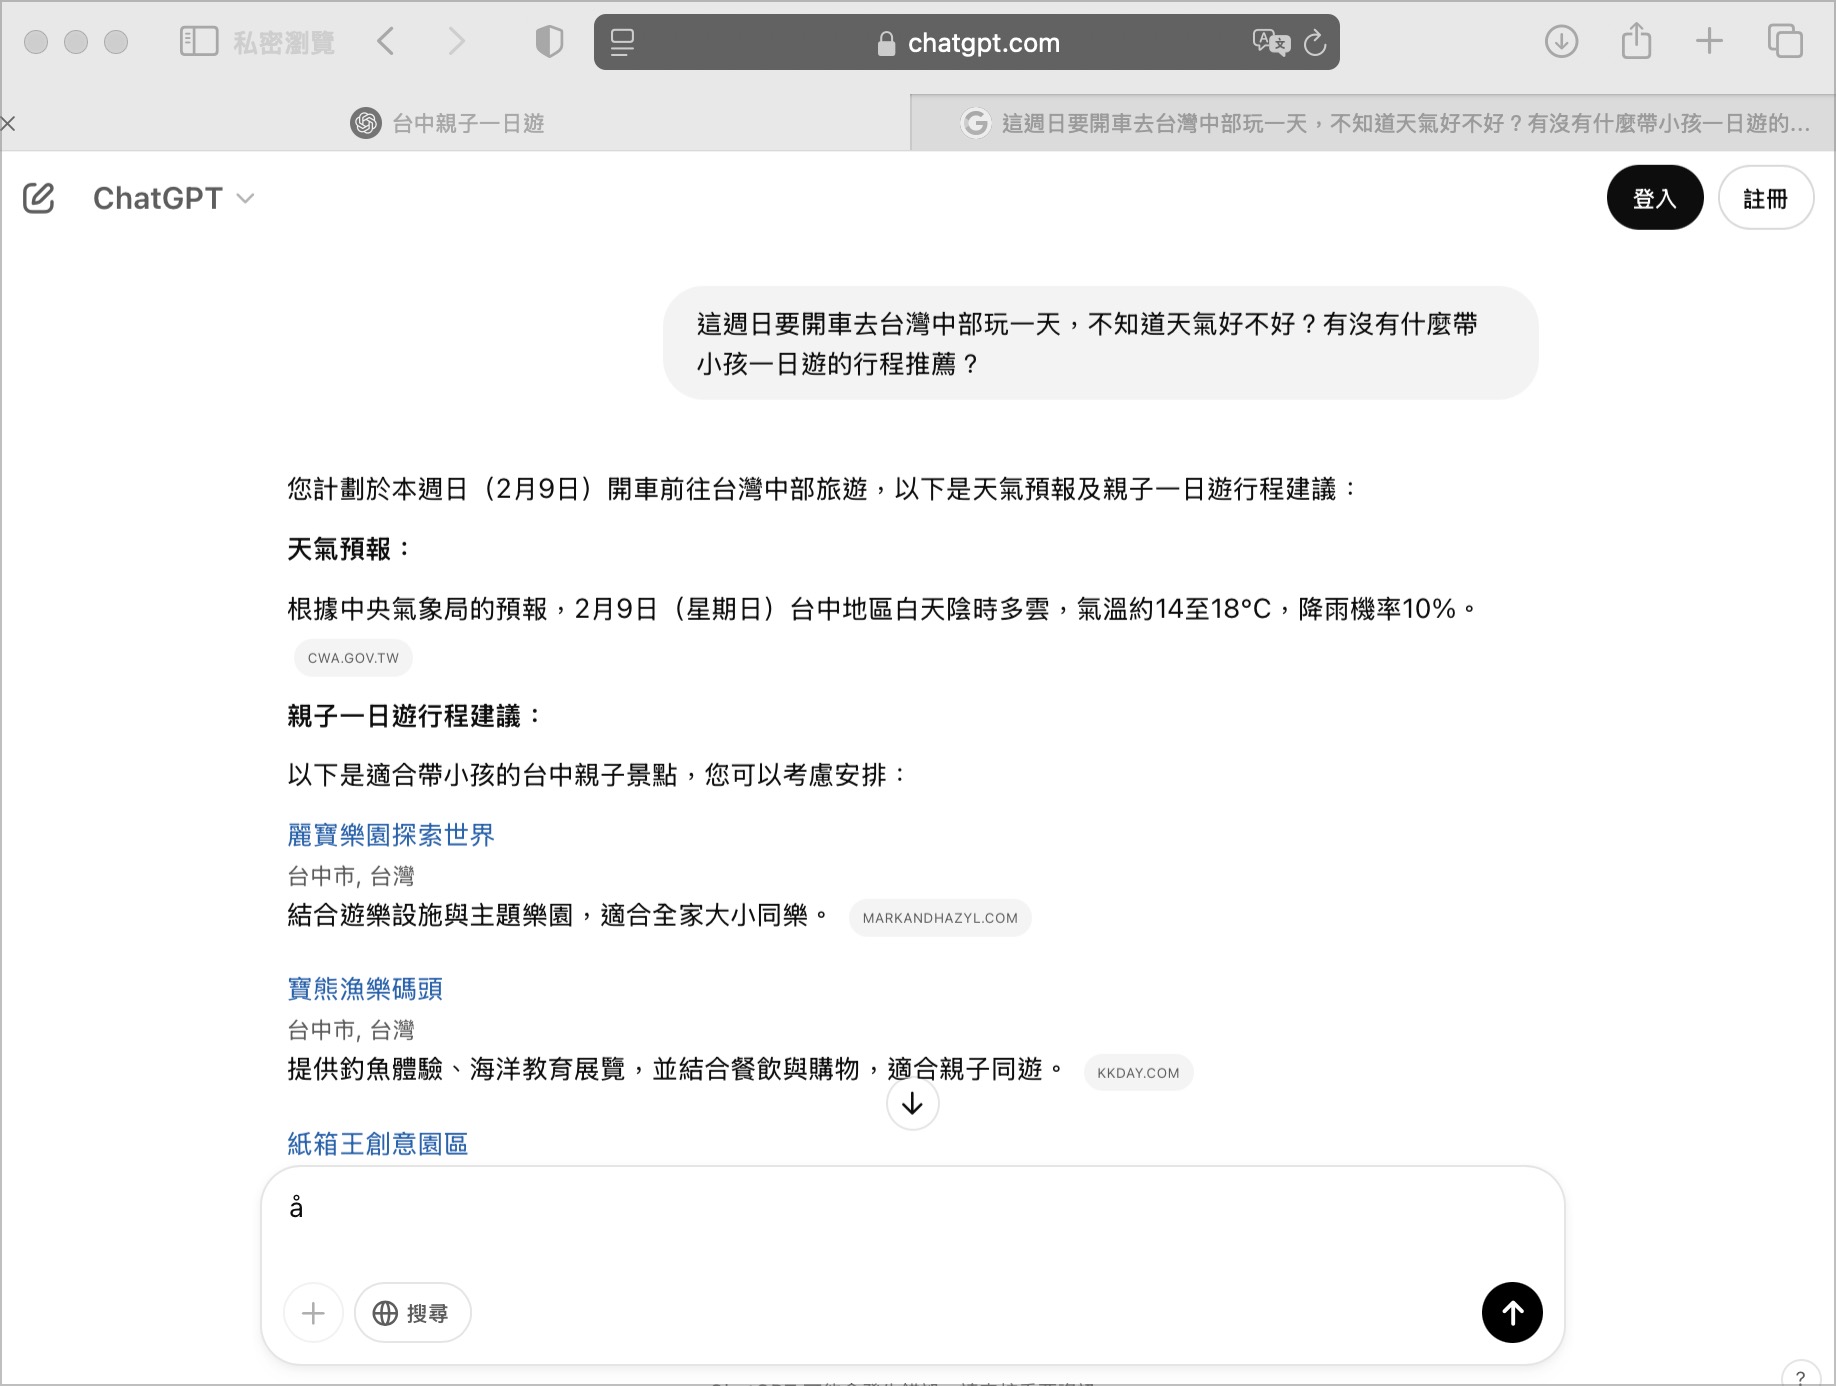The height and width of the screenshot is (1386, 1836).
Task: Open reader view icon in address bar
Action: click(x=622, y=42)
